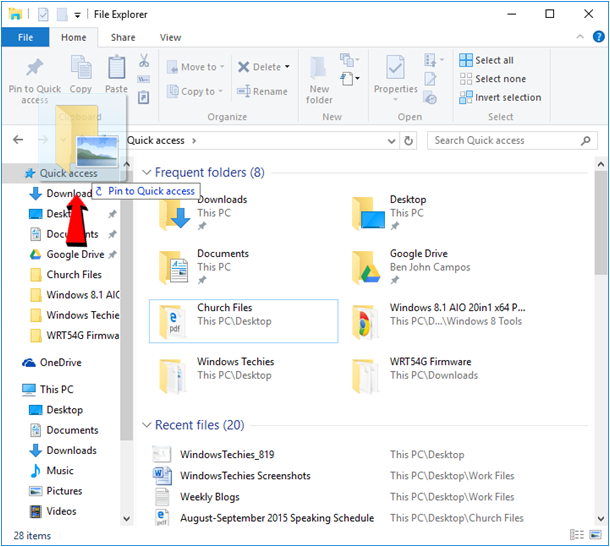Viewport: 610px width, 547px height.
Task: Click the Paste clipboard icon
Action: point(116,67)
